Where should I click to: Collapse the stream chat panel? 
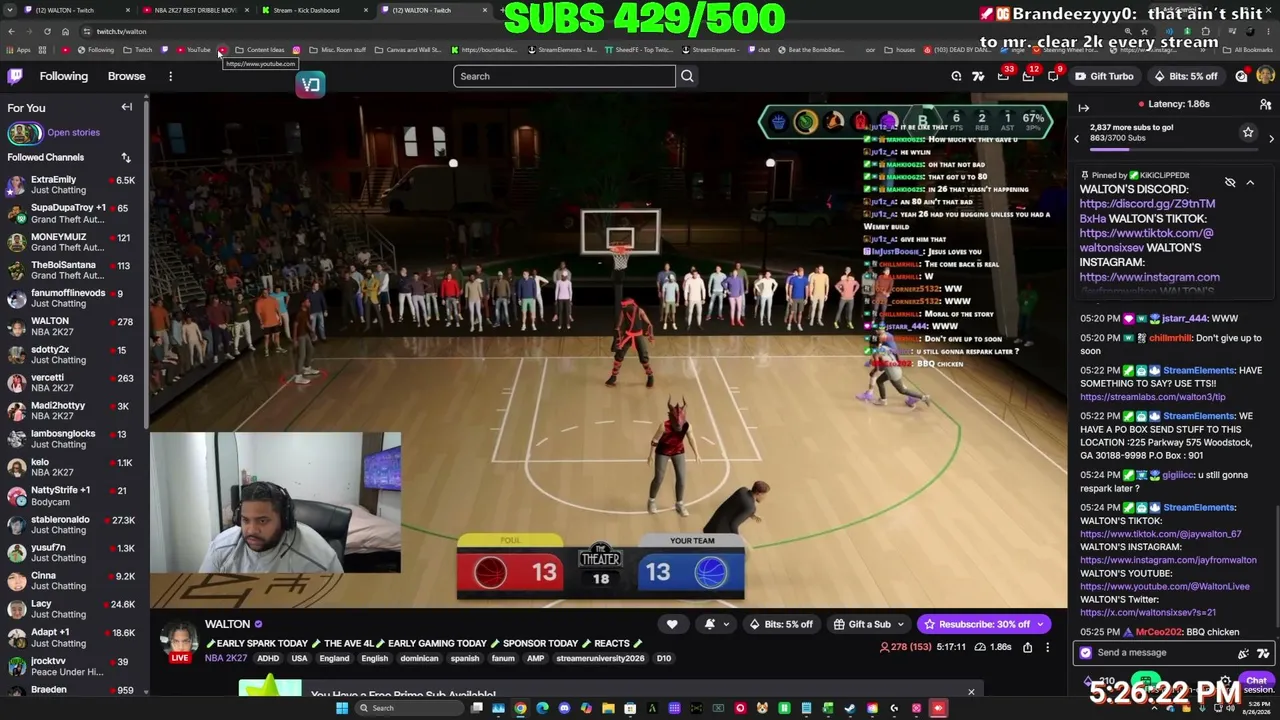coord(1084,107)
